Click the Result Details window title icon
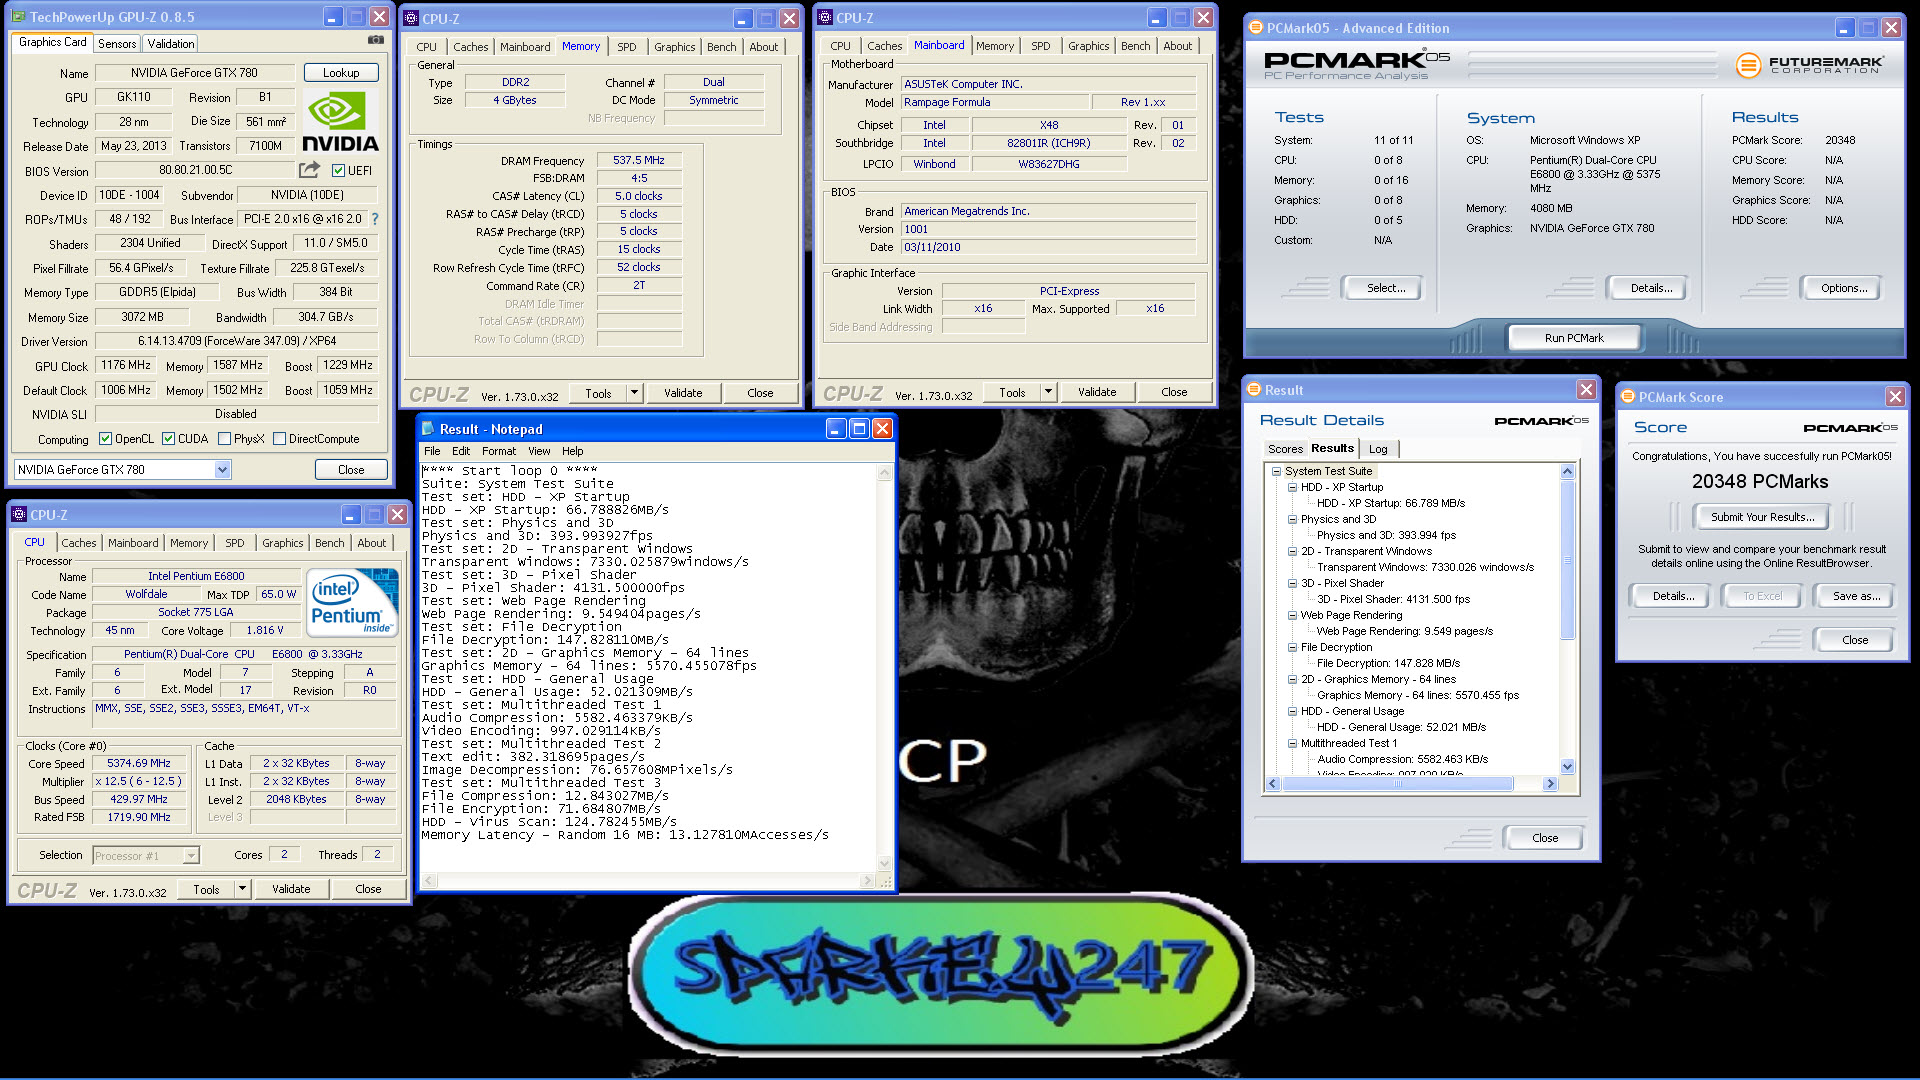1920x1080 pixels. click(x=1254, y=390)
